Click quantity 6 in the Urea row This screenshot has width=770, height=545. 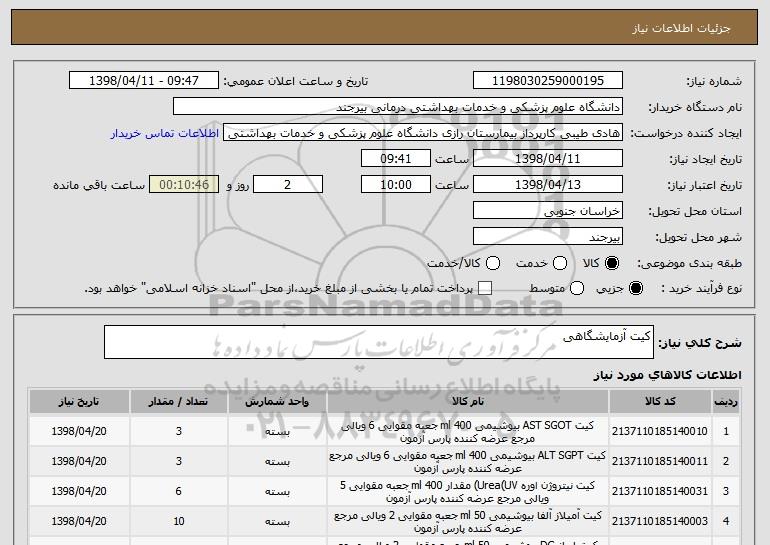click(x=179, y=491)
